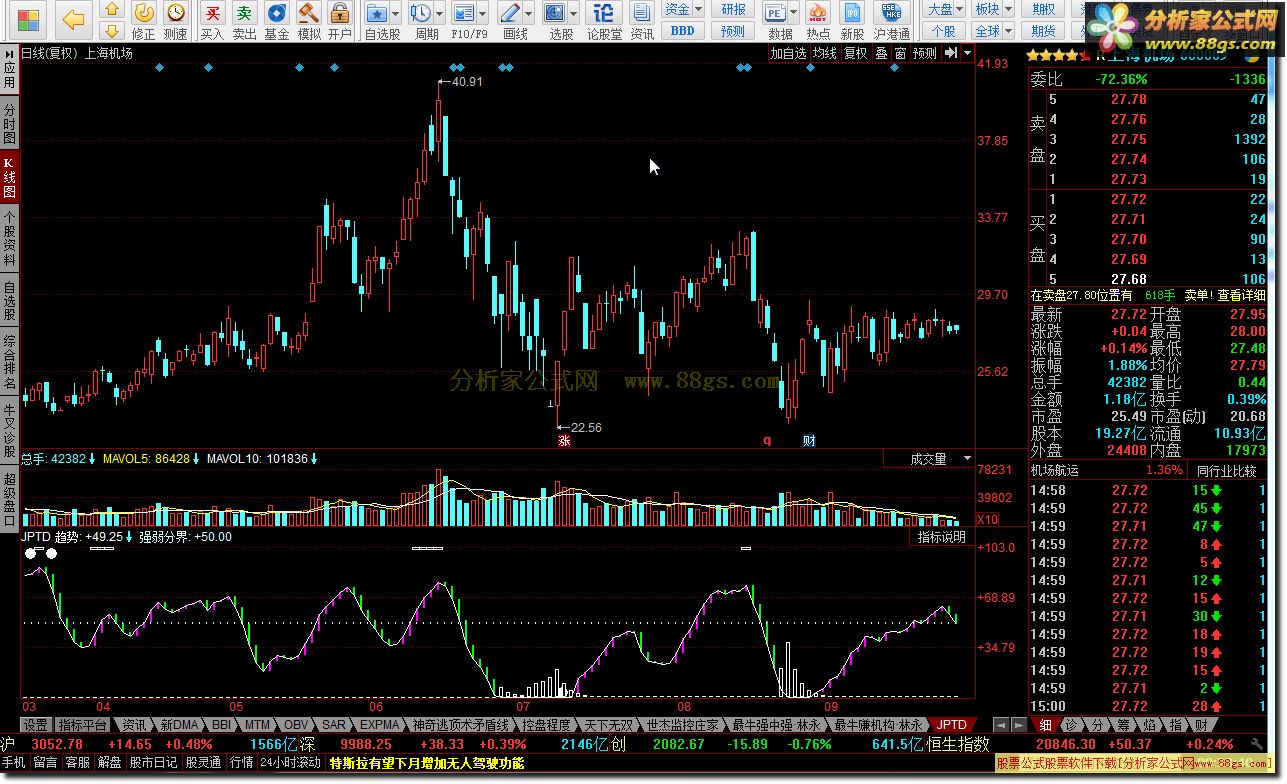Click the 买入 buy icon
1287x784 pixels.
pyautogui.click(x=212, y=20)
